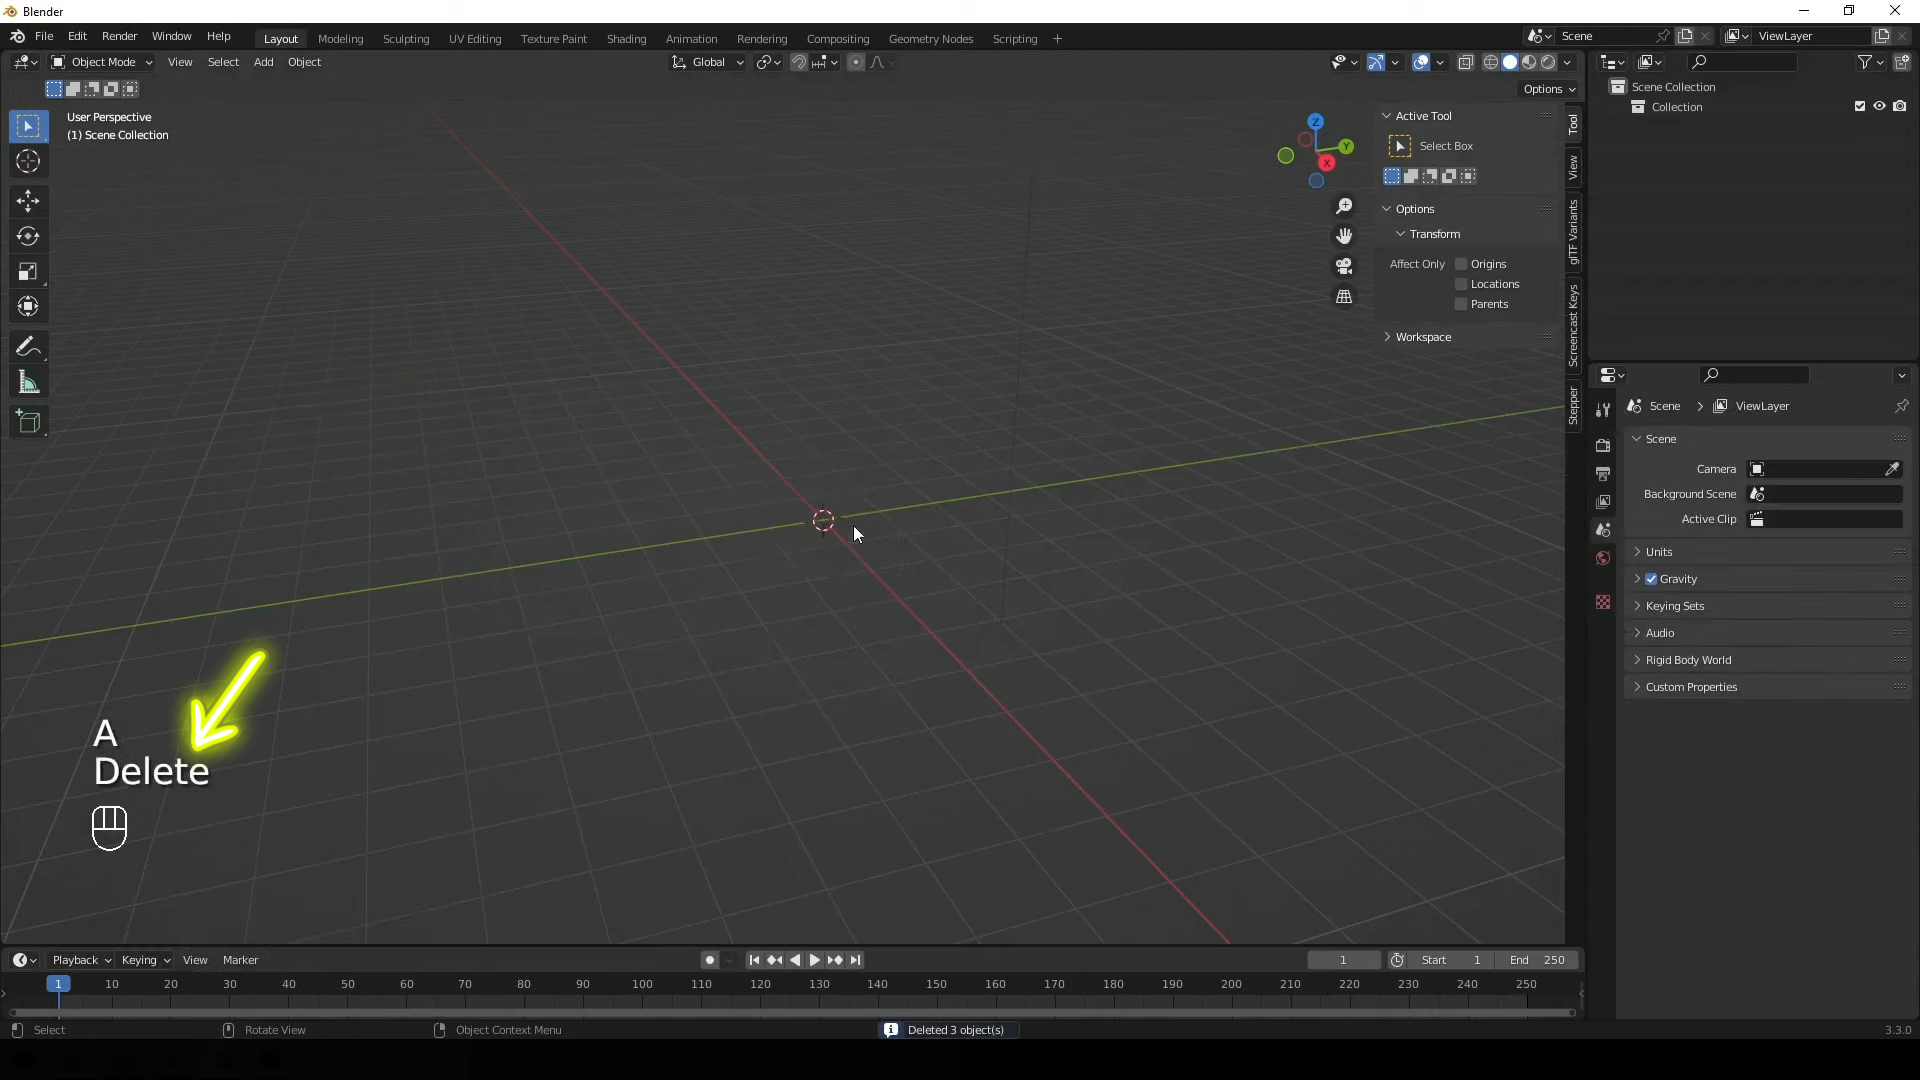Switch to Modeling workspace tab
This screenshot has height=1080, width=1920.
340,39
